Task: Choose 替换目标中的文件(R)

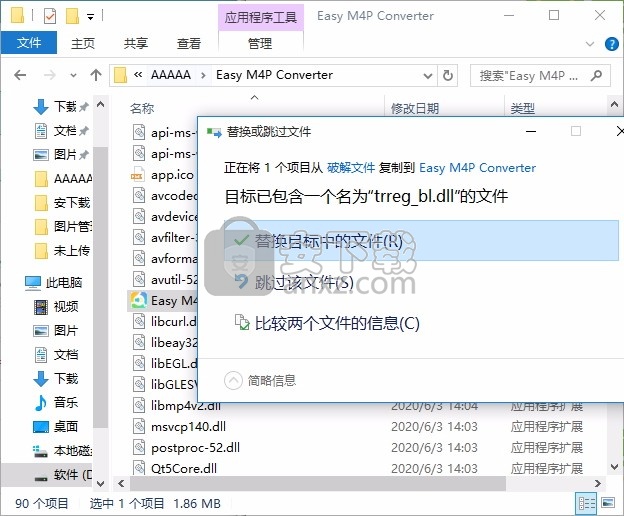Action: tap(421, 241)
